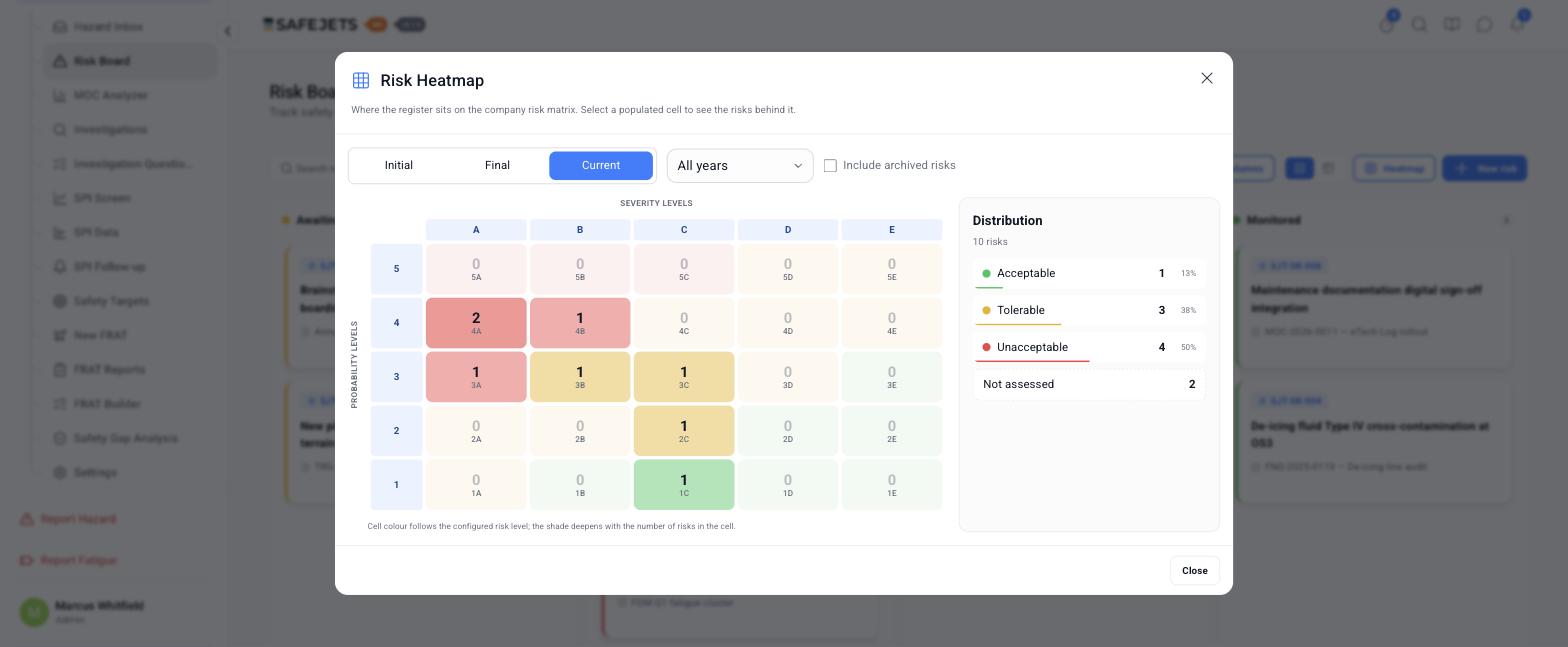Click the search magnifier icon in top bar
The width and height of the screenshot is (1568, 647).
[x=1419, y=25]
